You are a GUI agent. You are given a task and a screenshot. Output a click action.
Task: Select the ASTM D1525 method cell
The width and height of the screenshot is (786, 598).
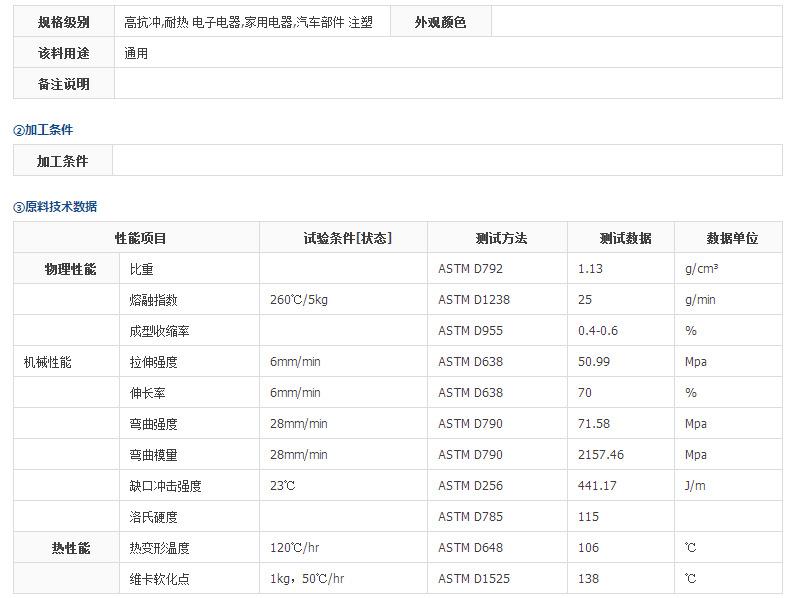click(498, 579)
